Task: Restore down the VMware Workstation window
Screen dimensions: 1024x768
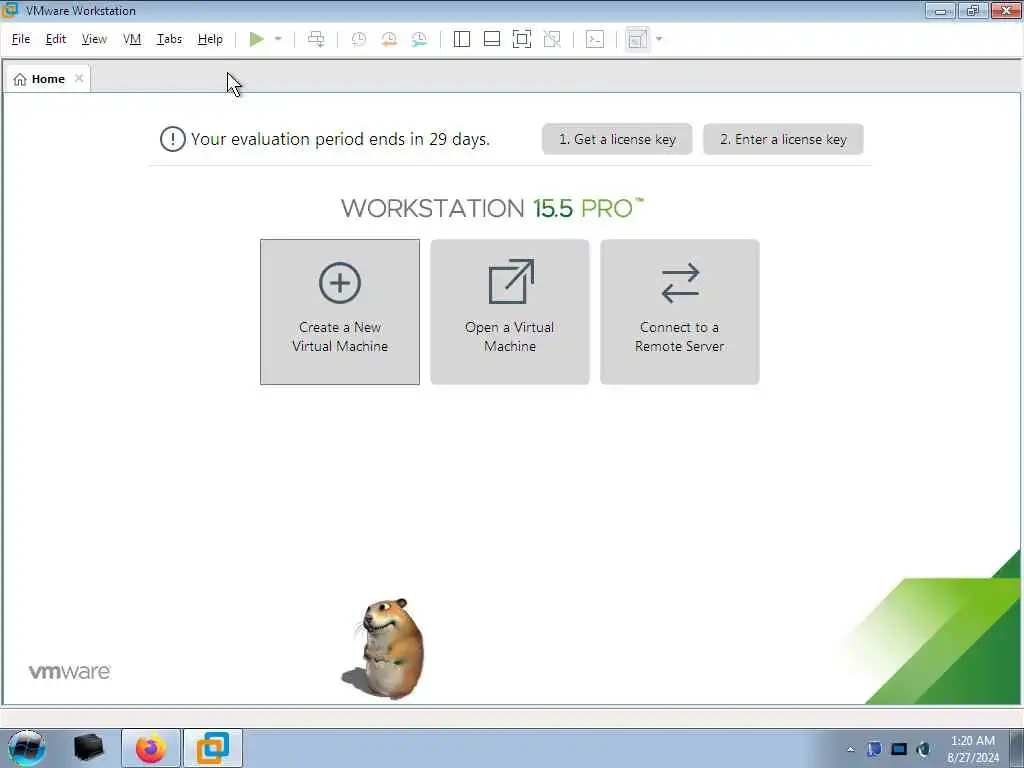Action: [x=973, y=10]
